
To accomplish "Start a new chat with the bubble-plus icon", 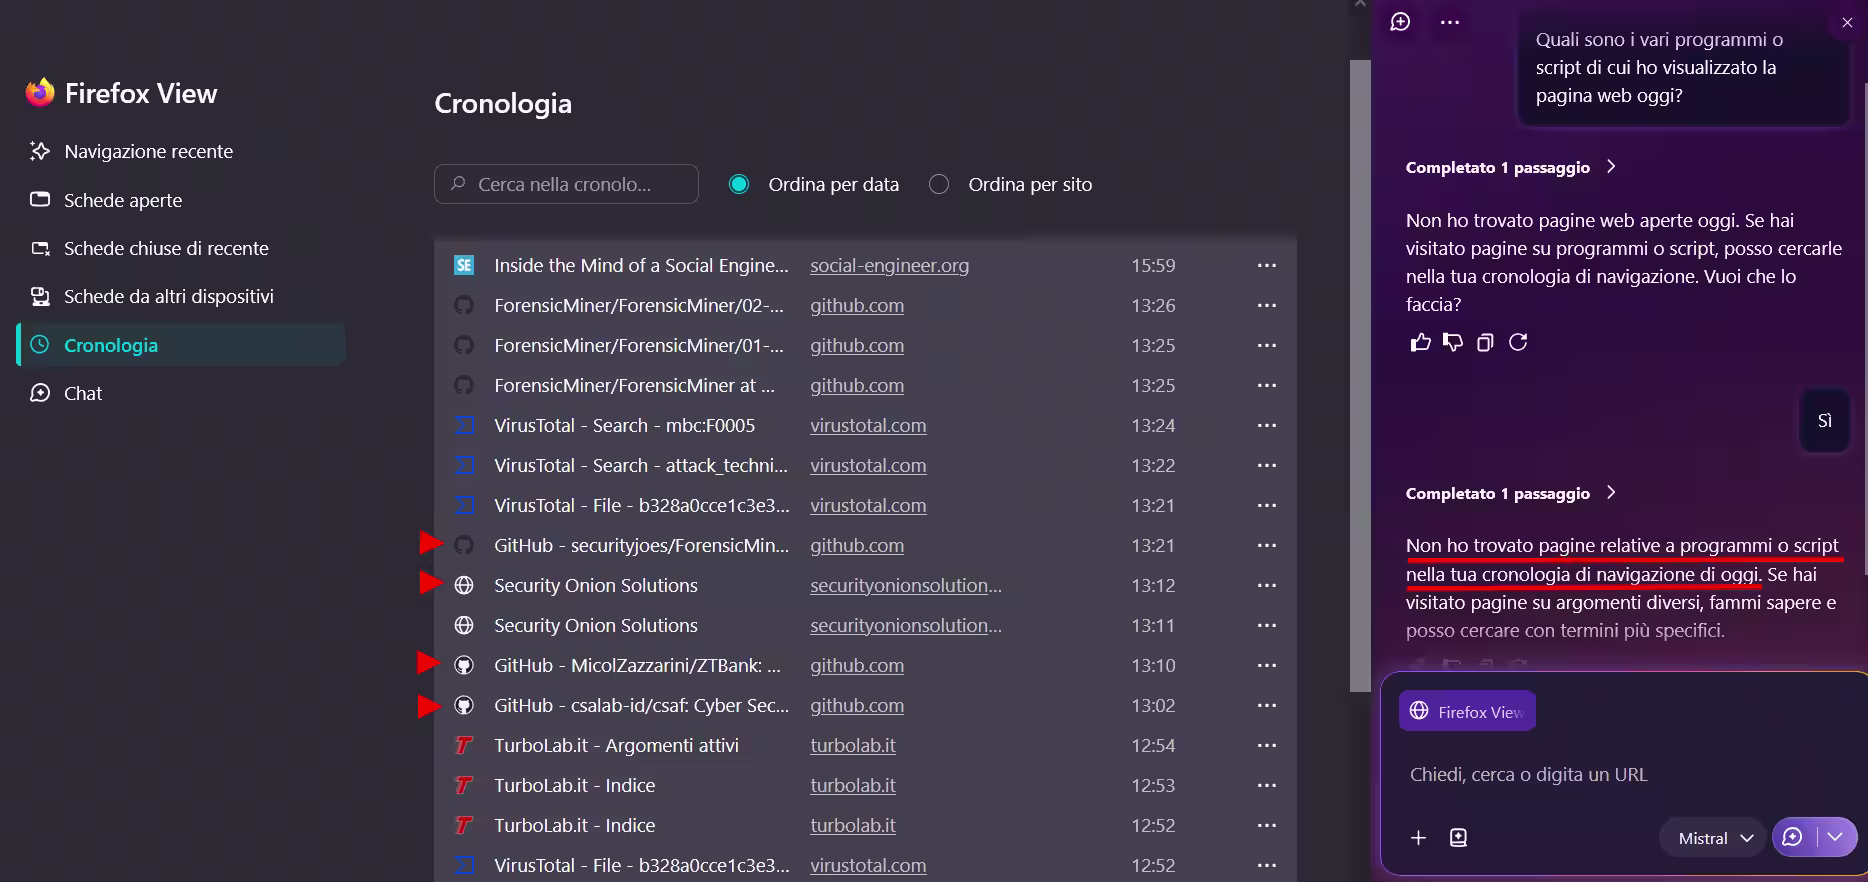I will 1400,22.
